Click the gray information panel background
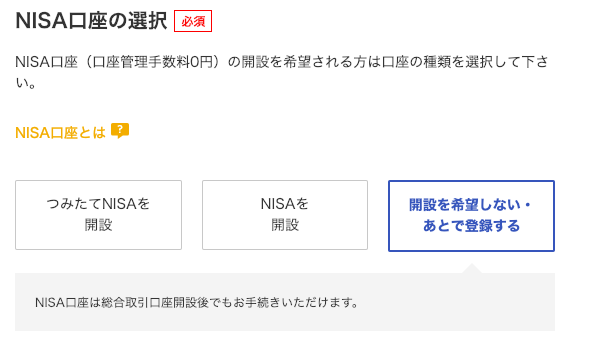 click(x=285, y=302)
